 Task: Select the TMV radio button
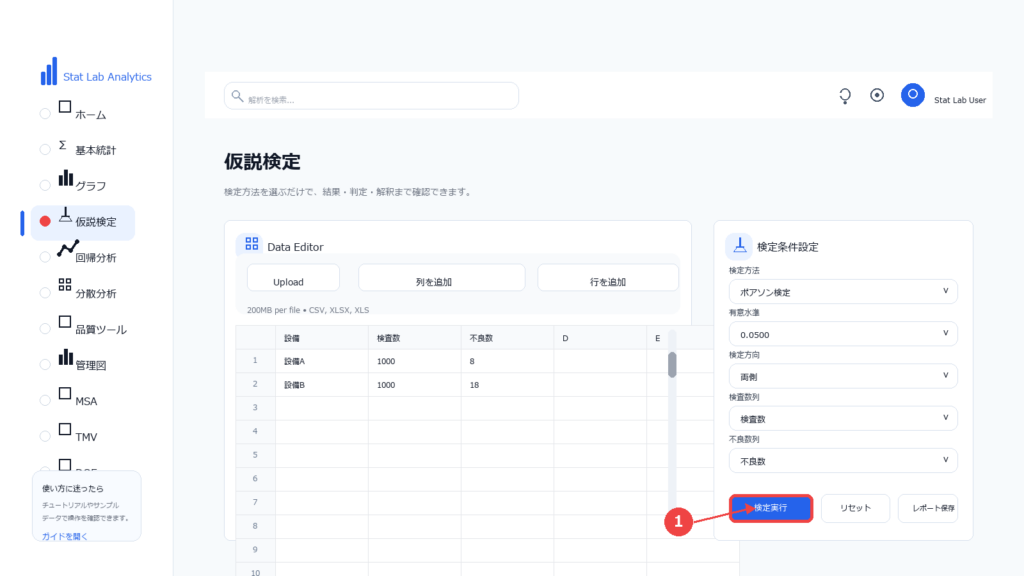click(x=45, y=436)
